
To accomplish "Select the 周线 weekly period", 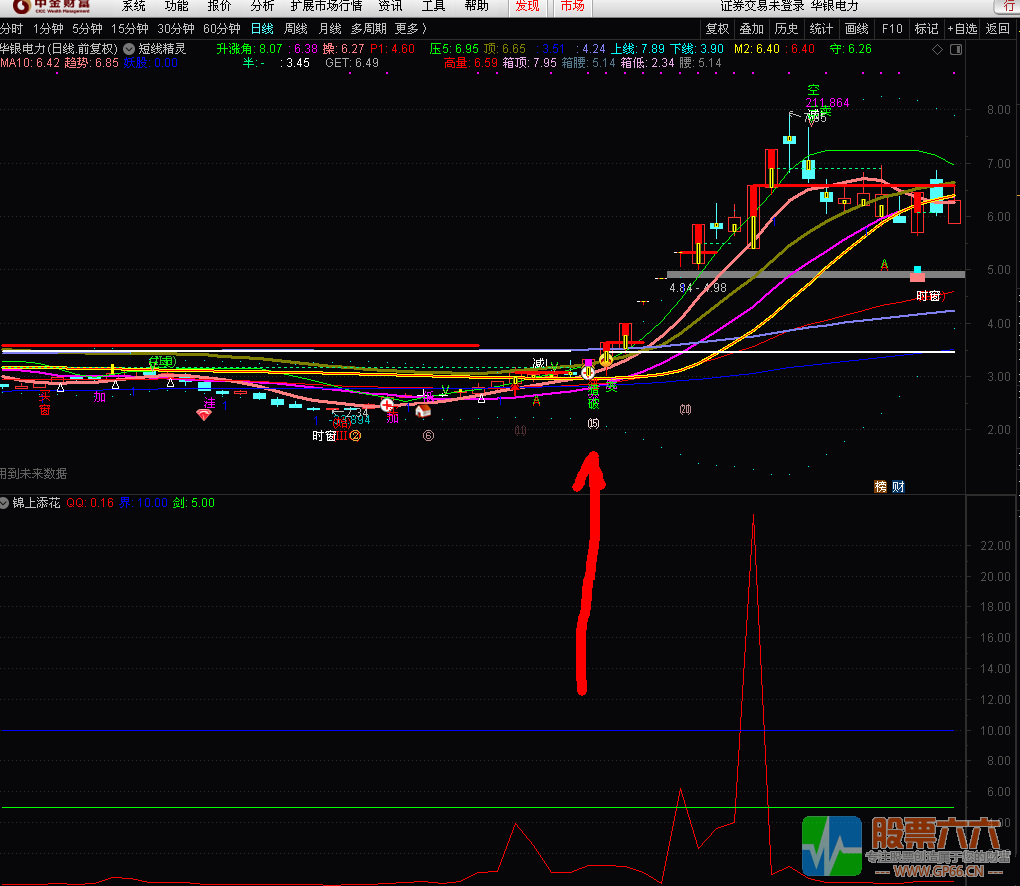I will click(296, 29).
